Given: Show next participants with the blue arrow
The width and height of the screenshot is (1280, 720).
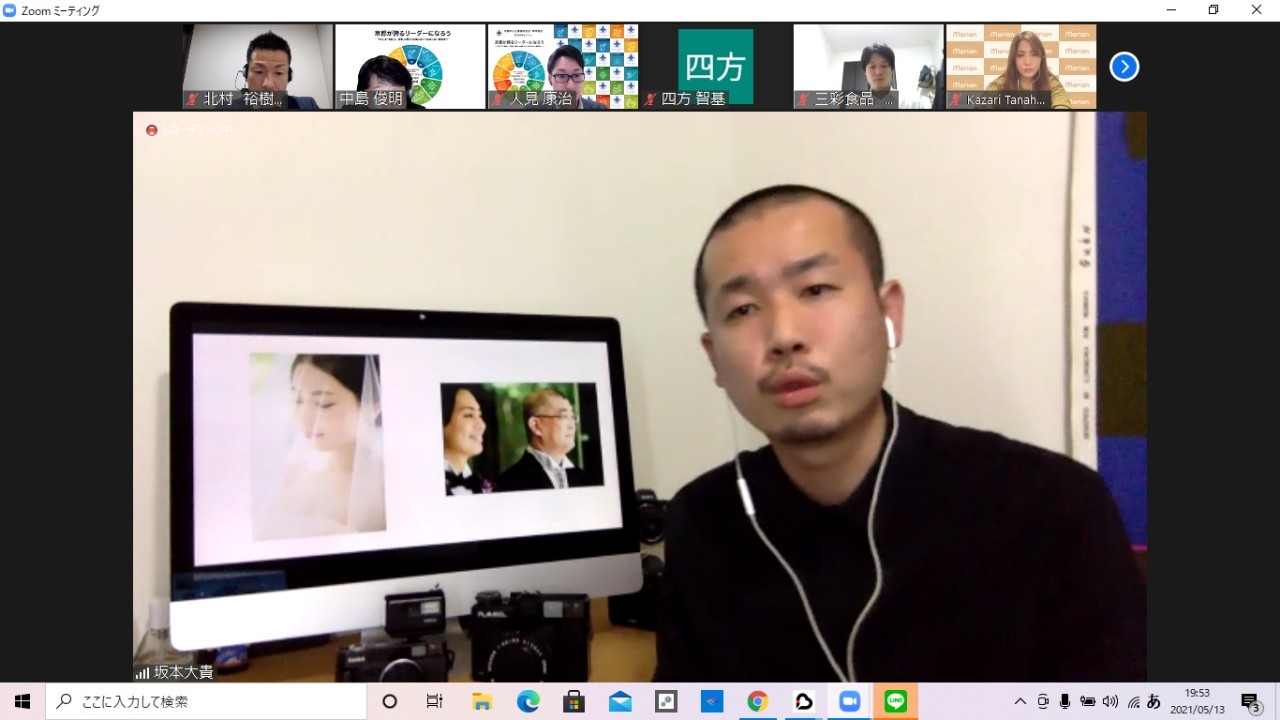Looking at the screenshot, I should tap(1124, 67).
